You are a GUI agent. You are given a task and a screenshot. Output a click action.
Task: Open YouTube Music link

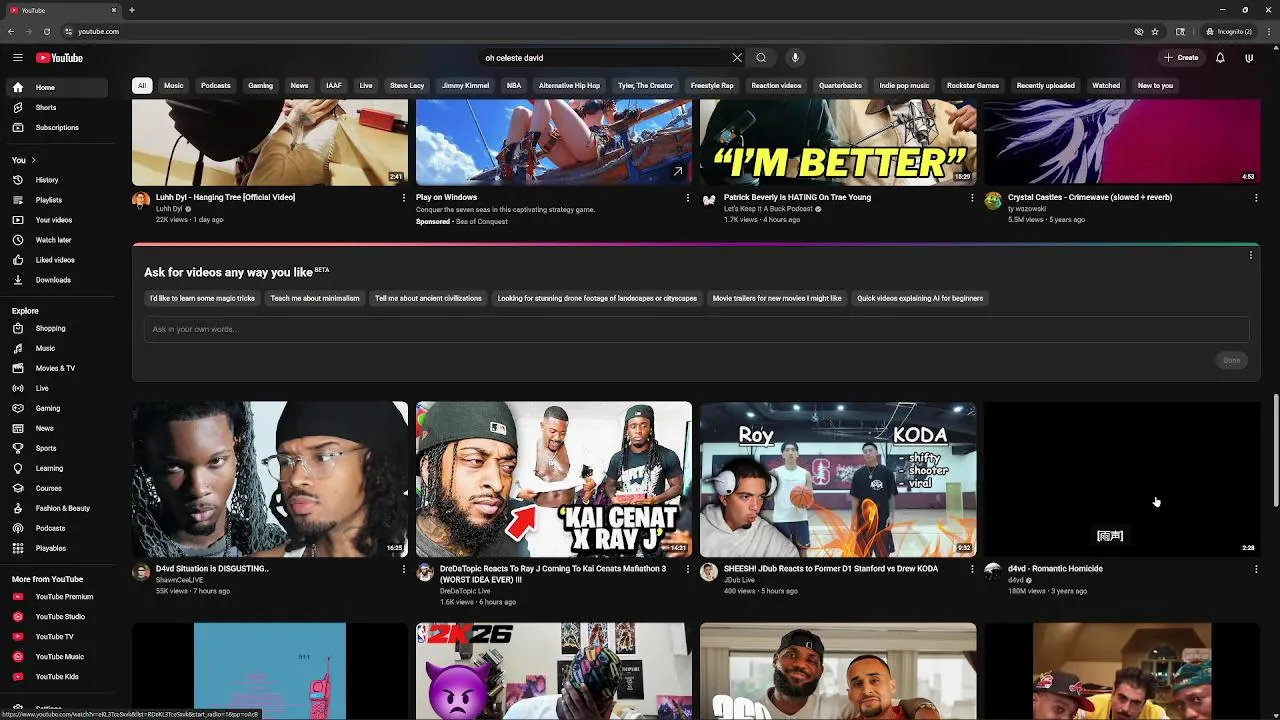(x=56, y=657)
